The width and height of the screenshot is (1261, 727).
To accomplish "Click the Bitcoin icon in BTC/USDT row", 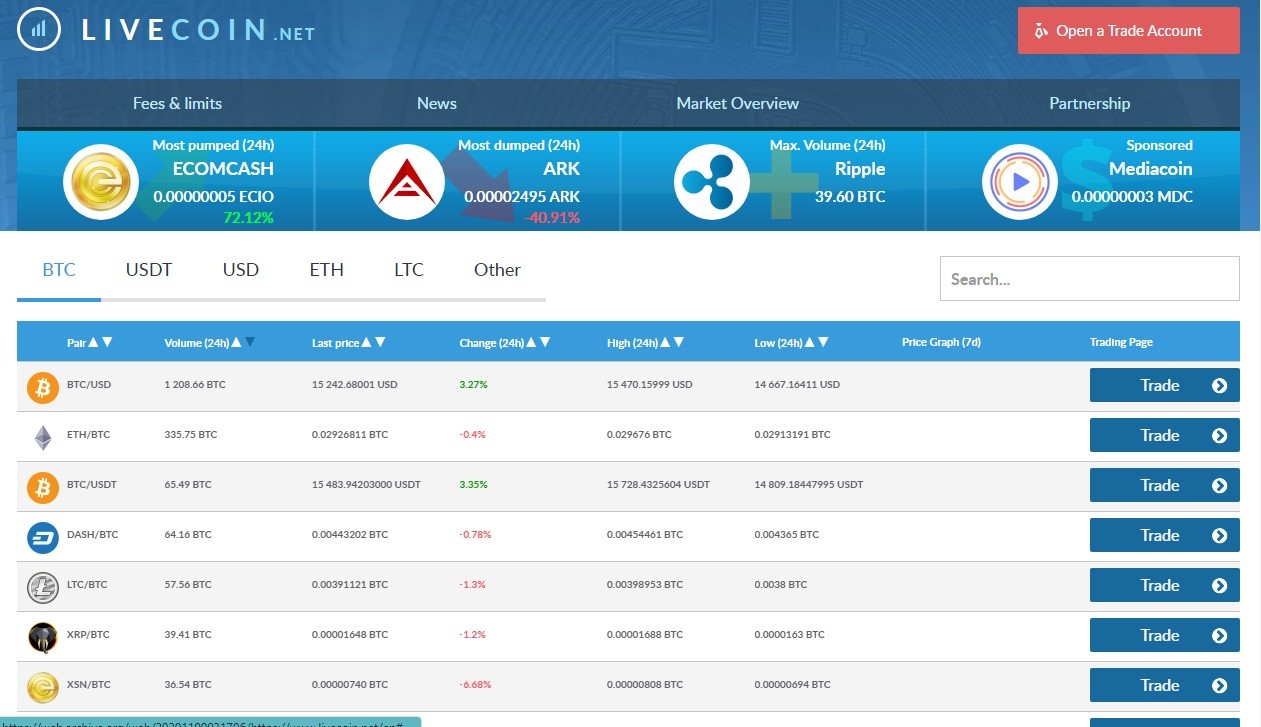I will (x=43, y=487).
